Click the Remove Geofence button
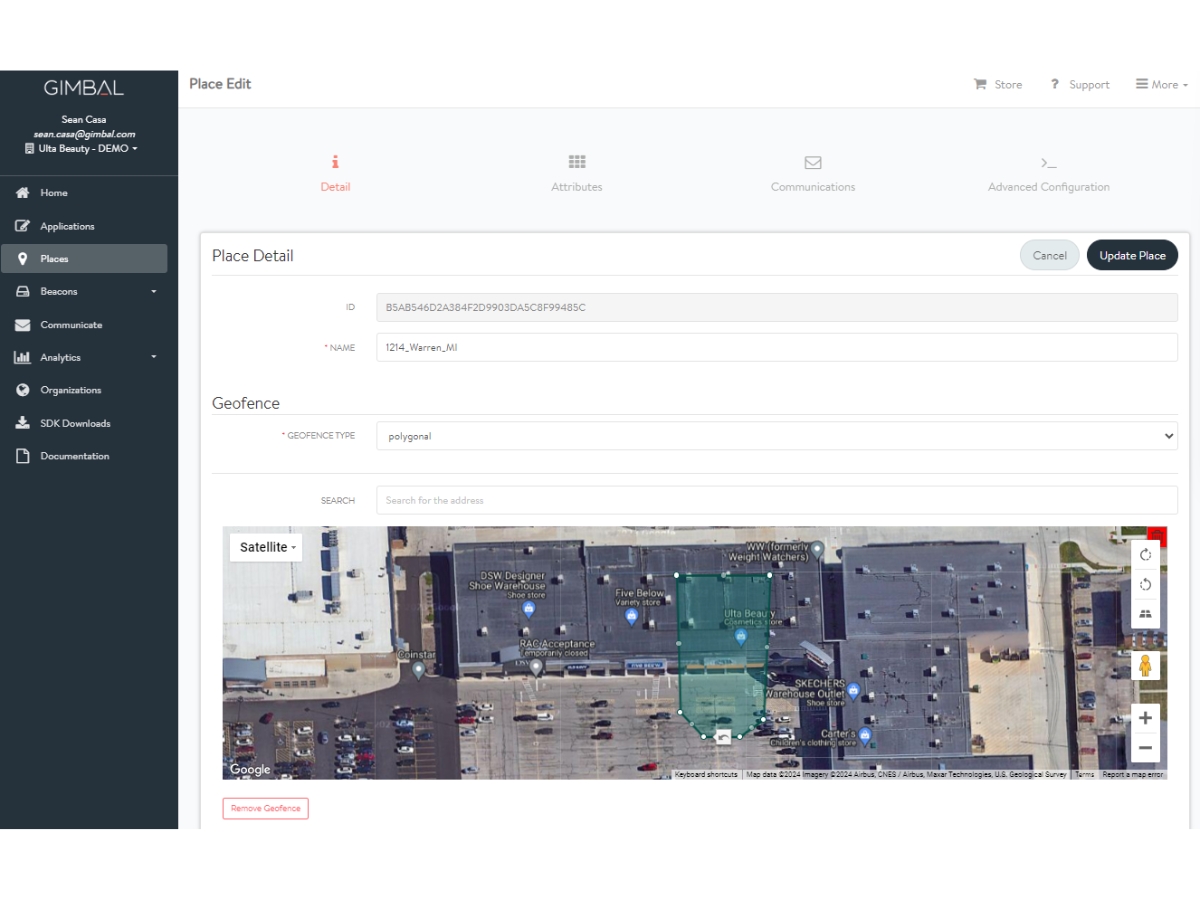The image size is (1200, 900). click(266, 808)
